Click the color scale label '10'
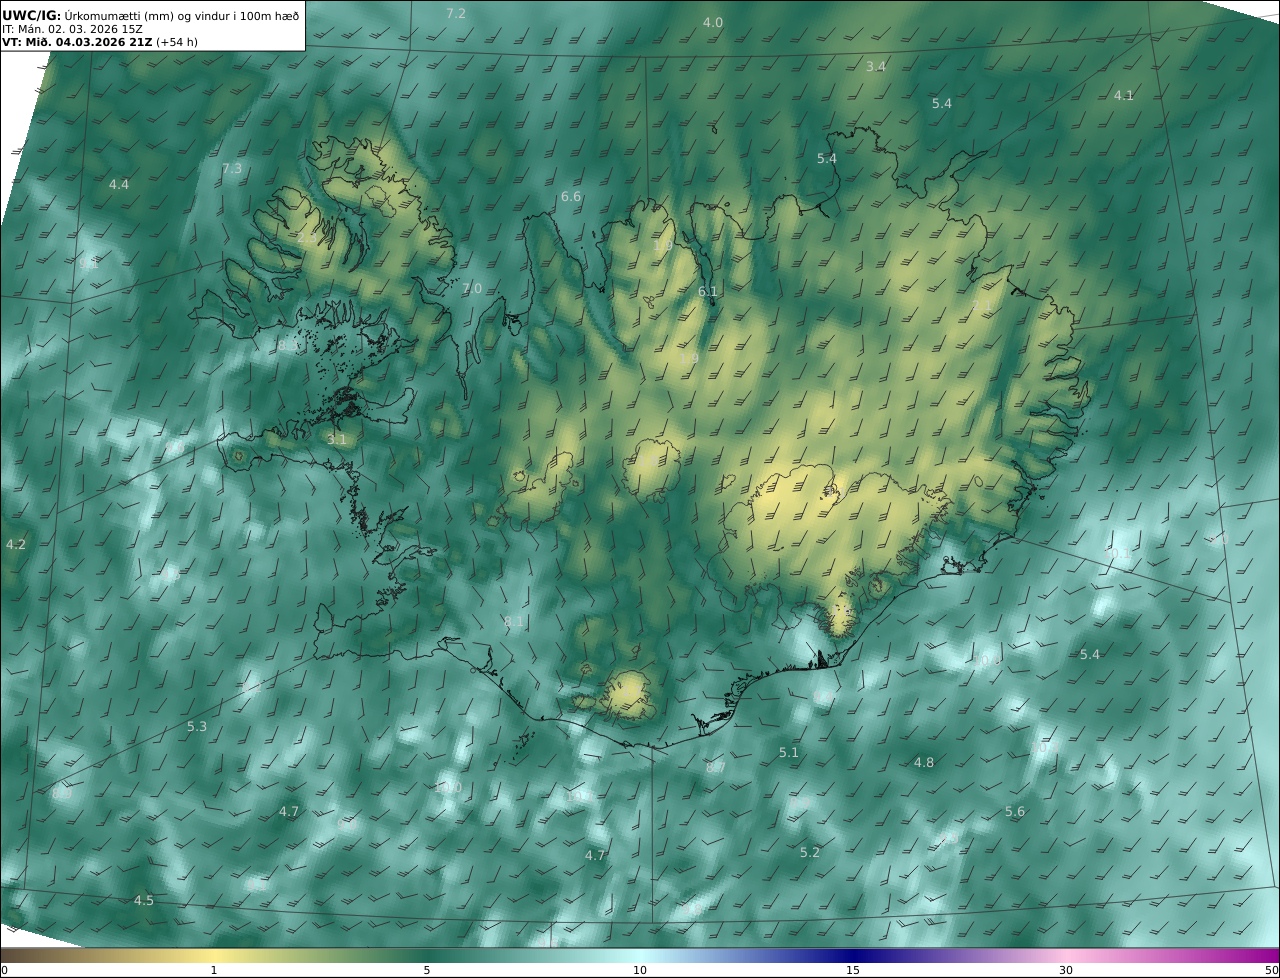This screenshot has height=978, width=1280. (x=640, y=970)
